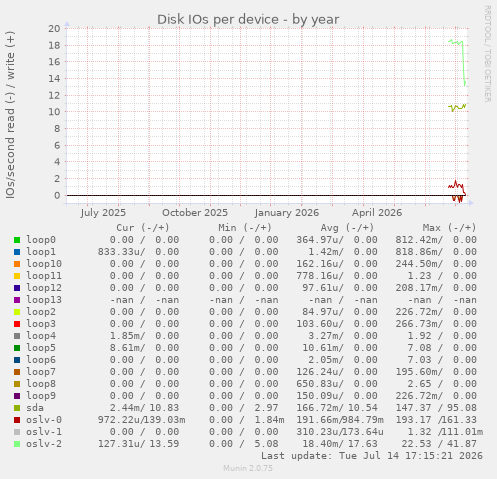Select the loop4 legend label
Image resolution: width=497 pixels, height=479 pixels.
41,336
